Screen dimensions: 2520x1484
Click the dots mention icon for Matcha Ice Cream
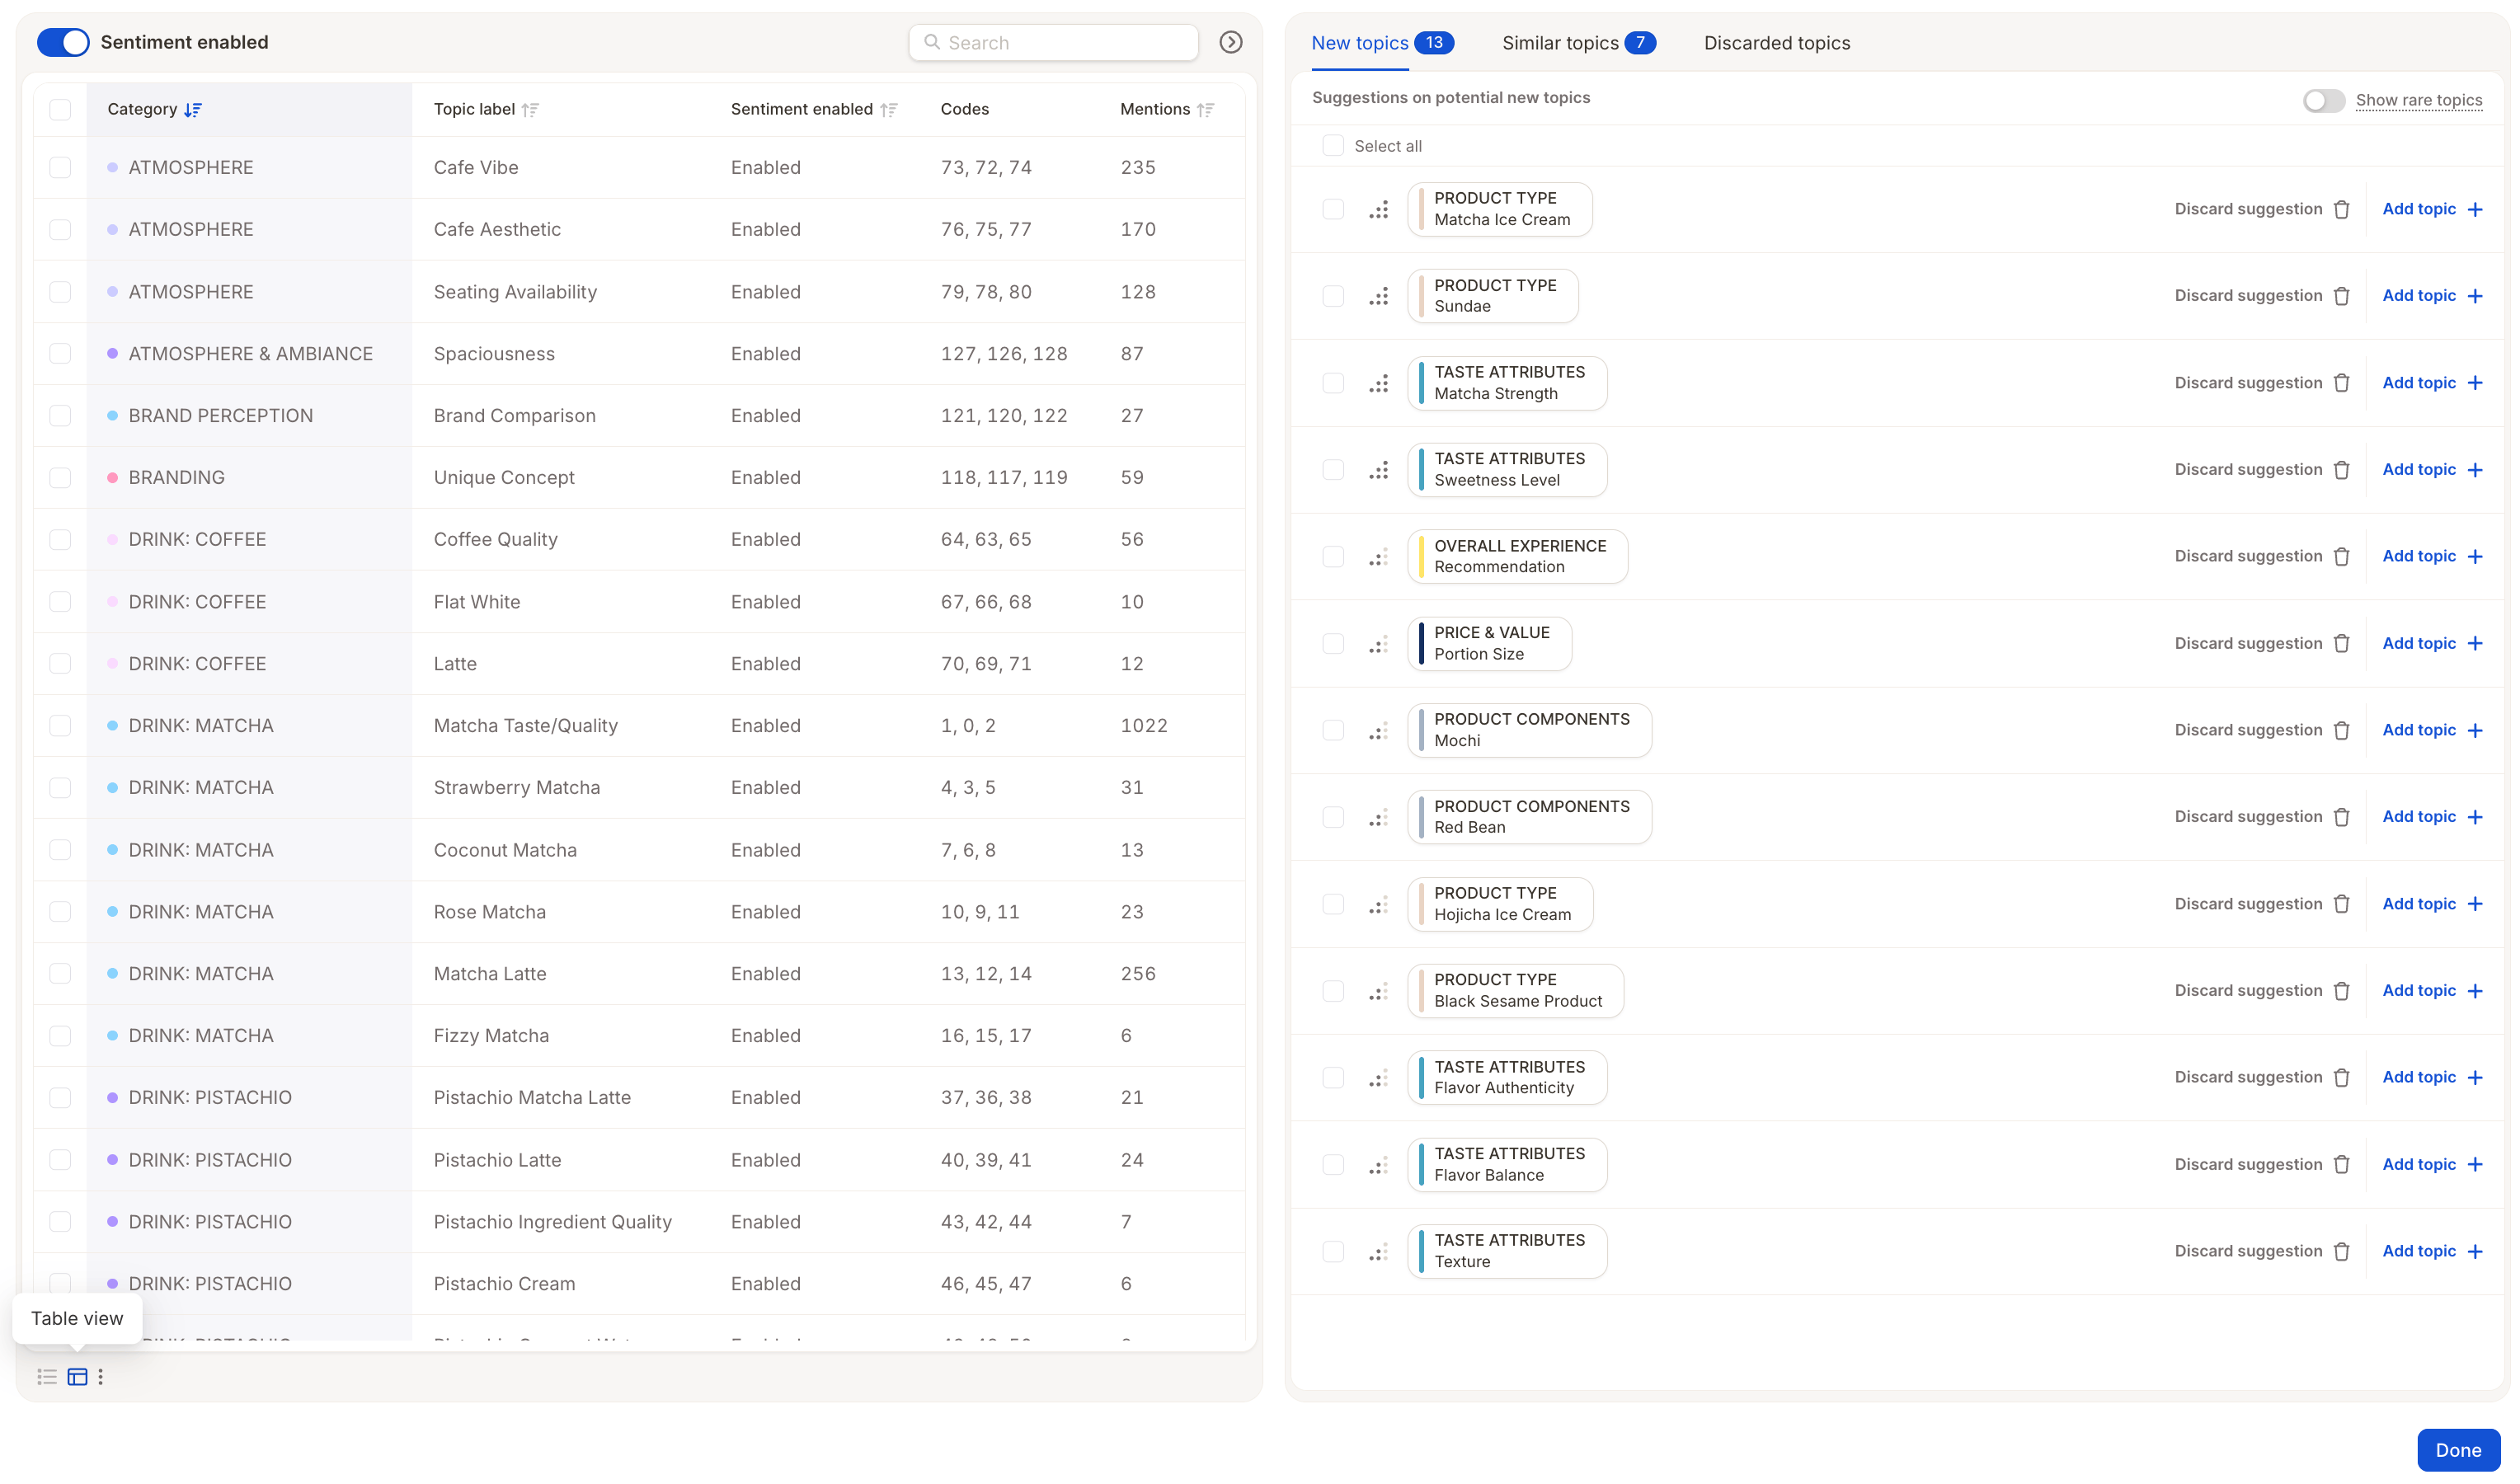tap(1379, 209)
